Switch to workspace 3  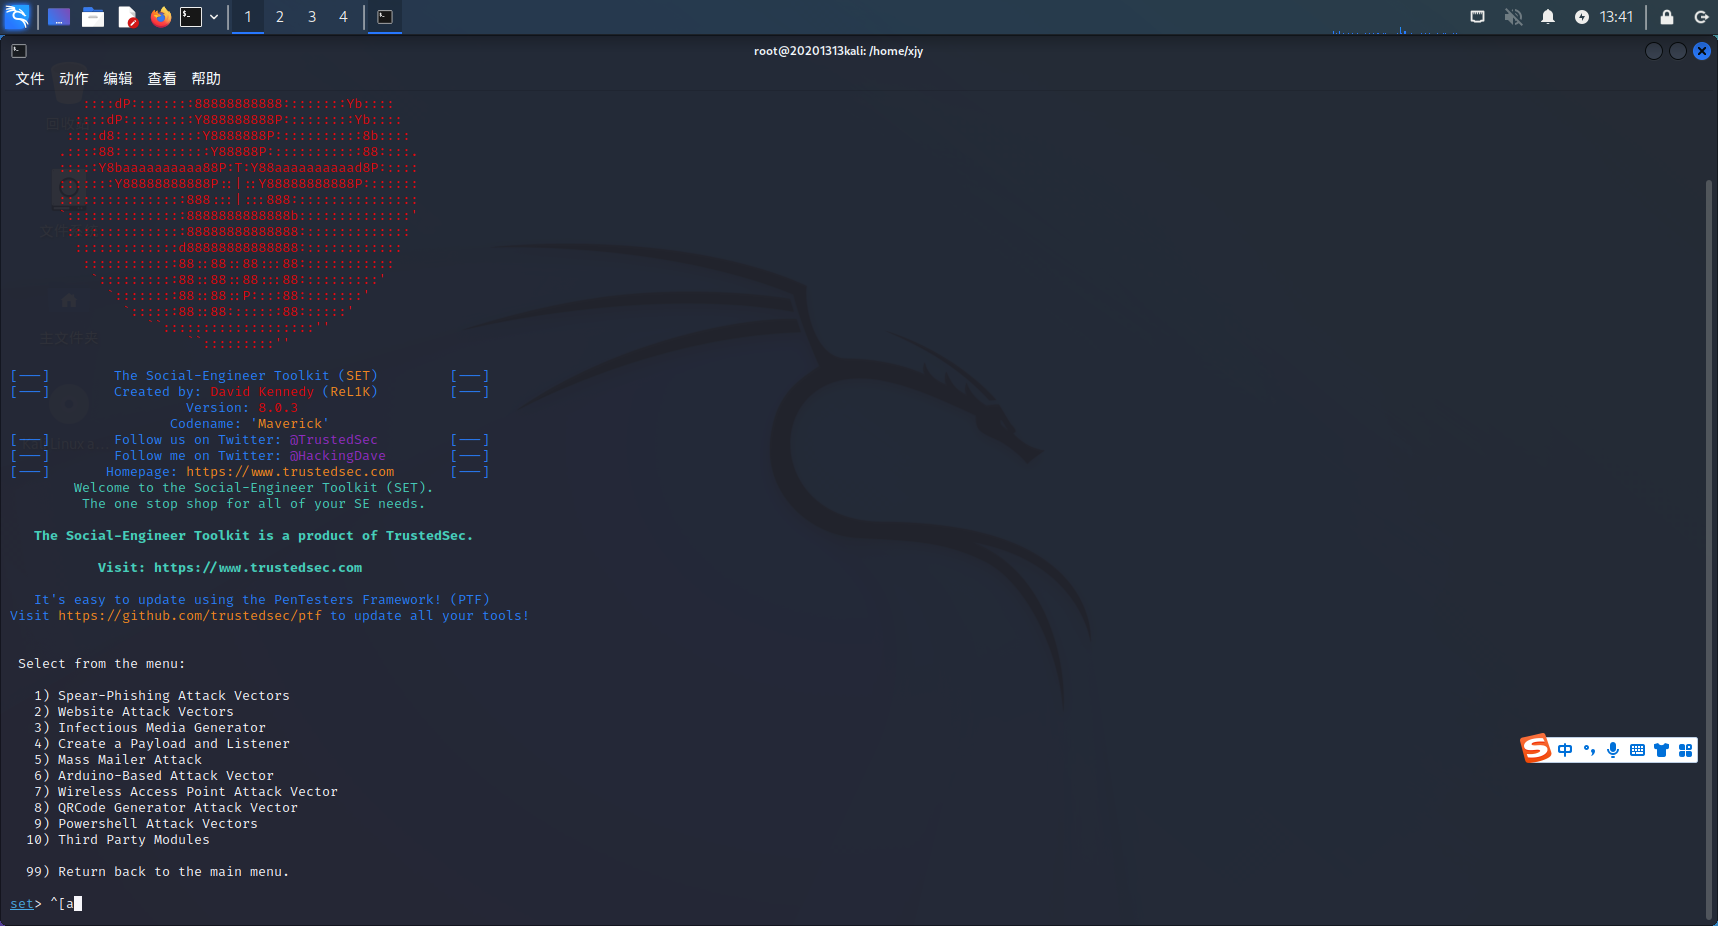pyautogui.click(x=312, y=17)
